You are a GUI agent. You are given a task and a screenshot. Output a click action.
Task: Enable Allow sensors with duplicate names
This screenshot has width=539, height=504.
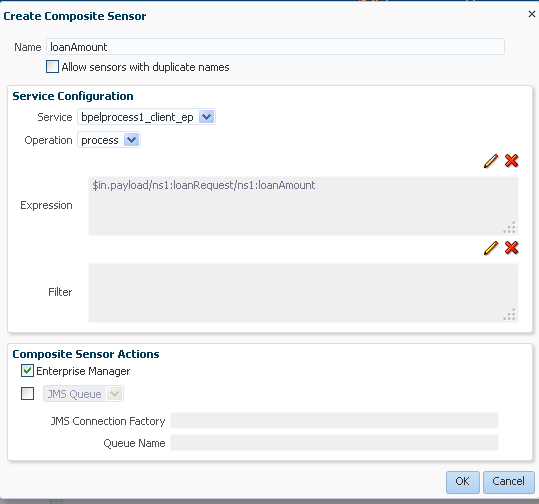[x=52, y=67]
